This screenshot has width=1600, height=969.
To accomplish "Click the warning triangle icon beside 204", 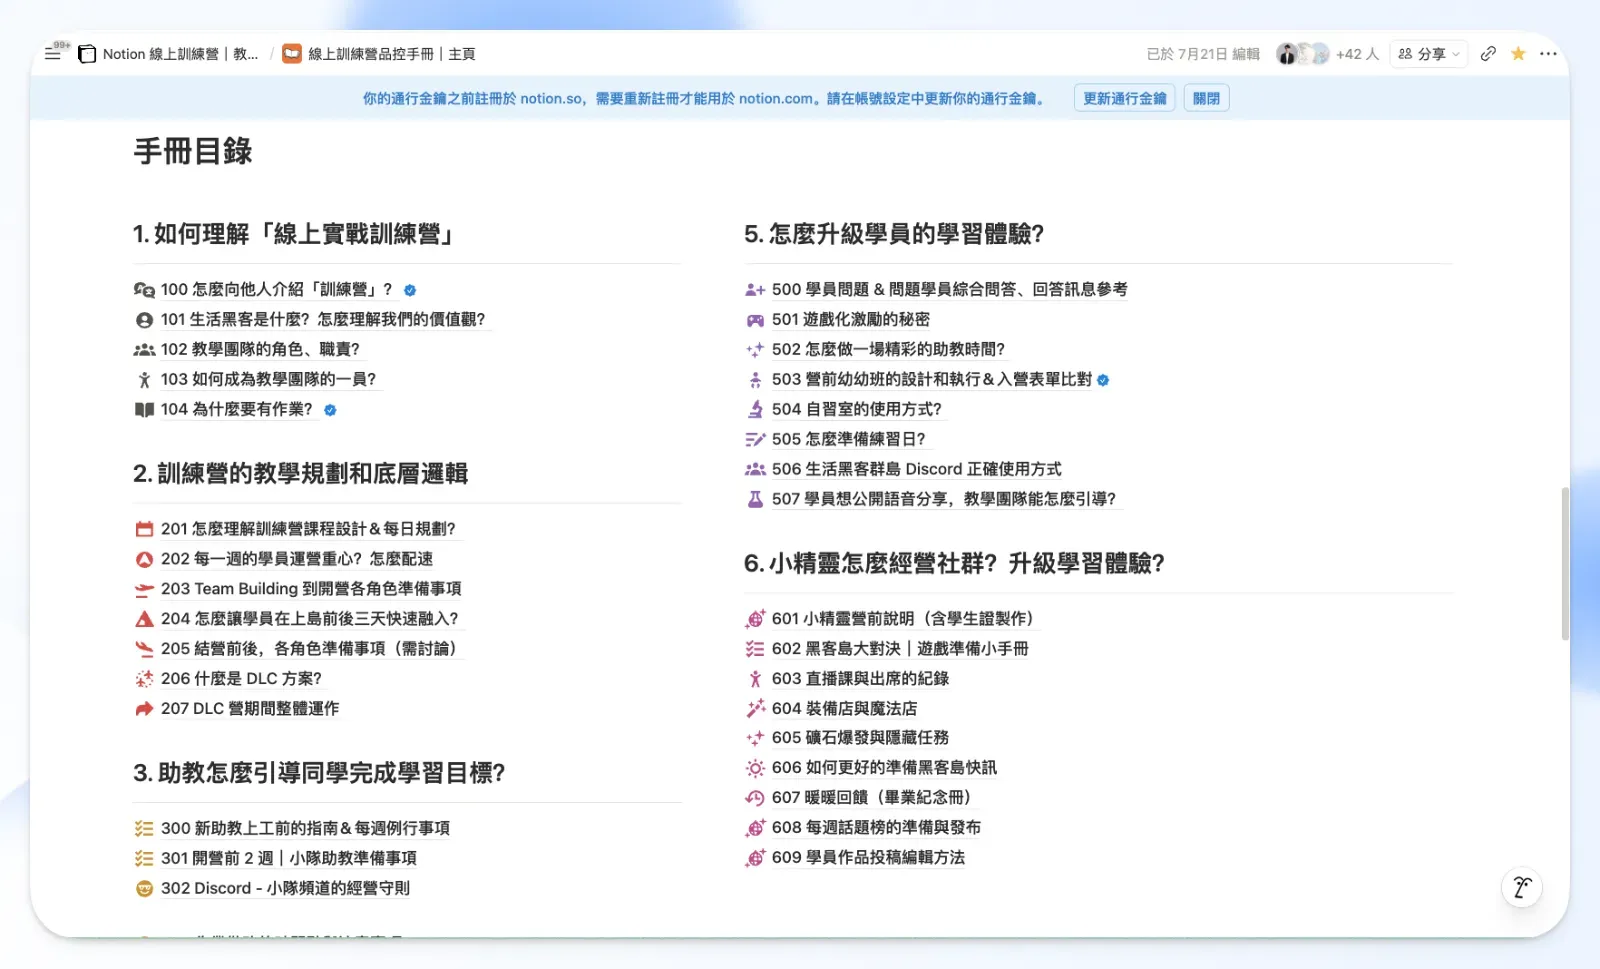I will (144, 619).
